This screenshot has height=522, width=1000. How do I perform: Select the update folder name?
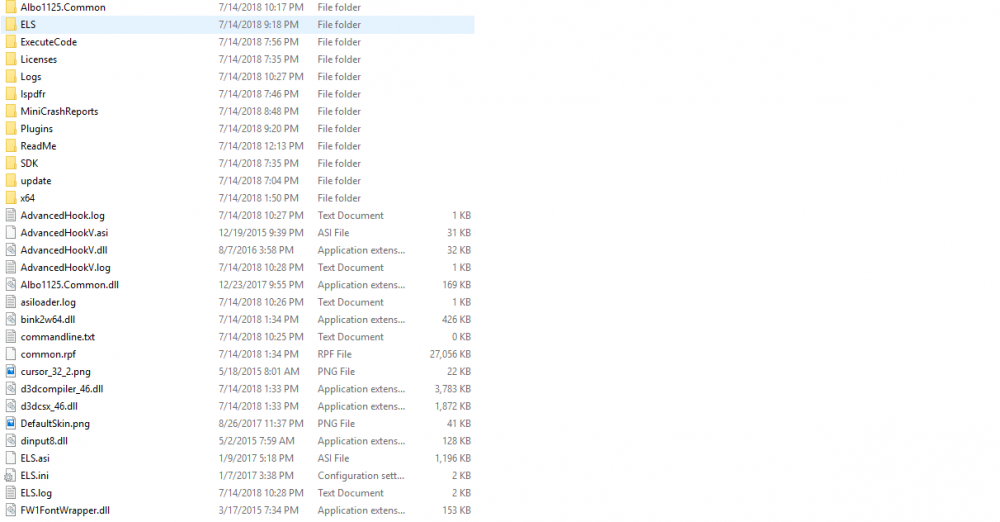(x=36, y=181)
